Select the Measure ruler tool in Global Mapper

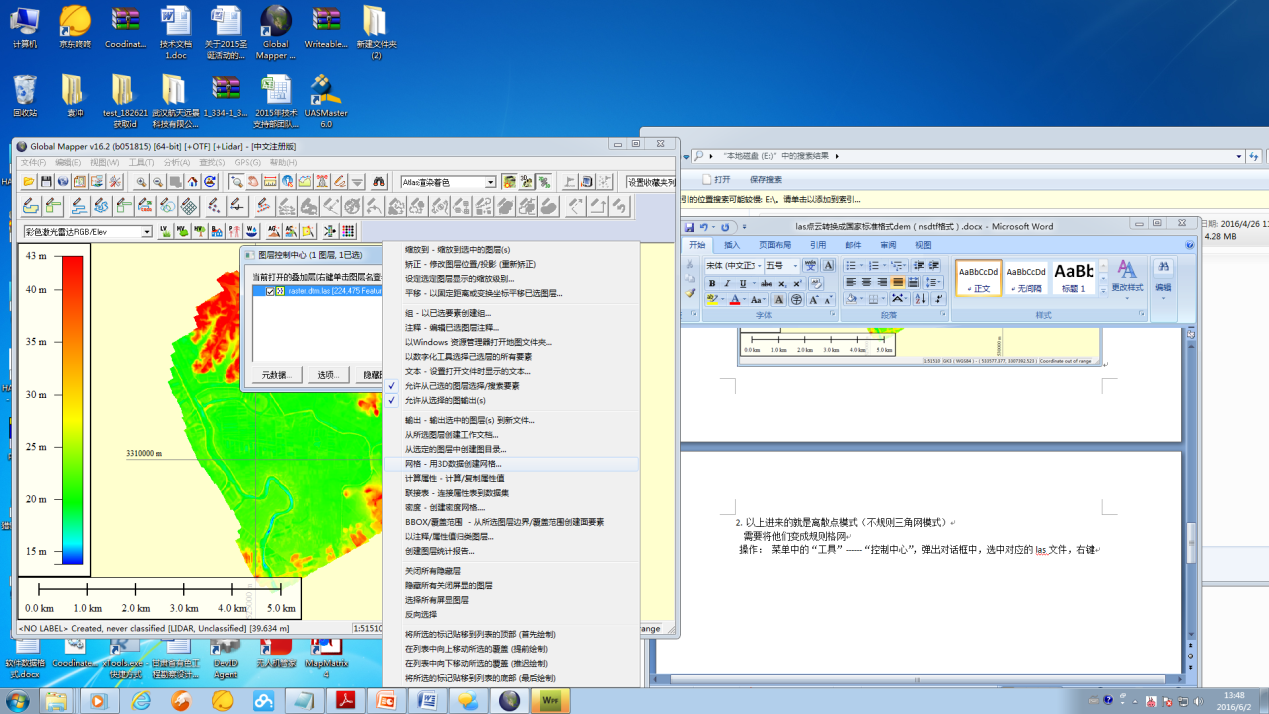click(270, 181)
